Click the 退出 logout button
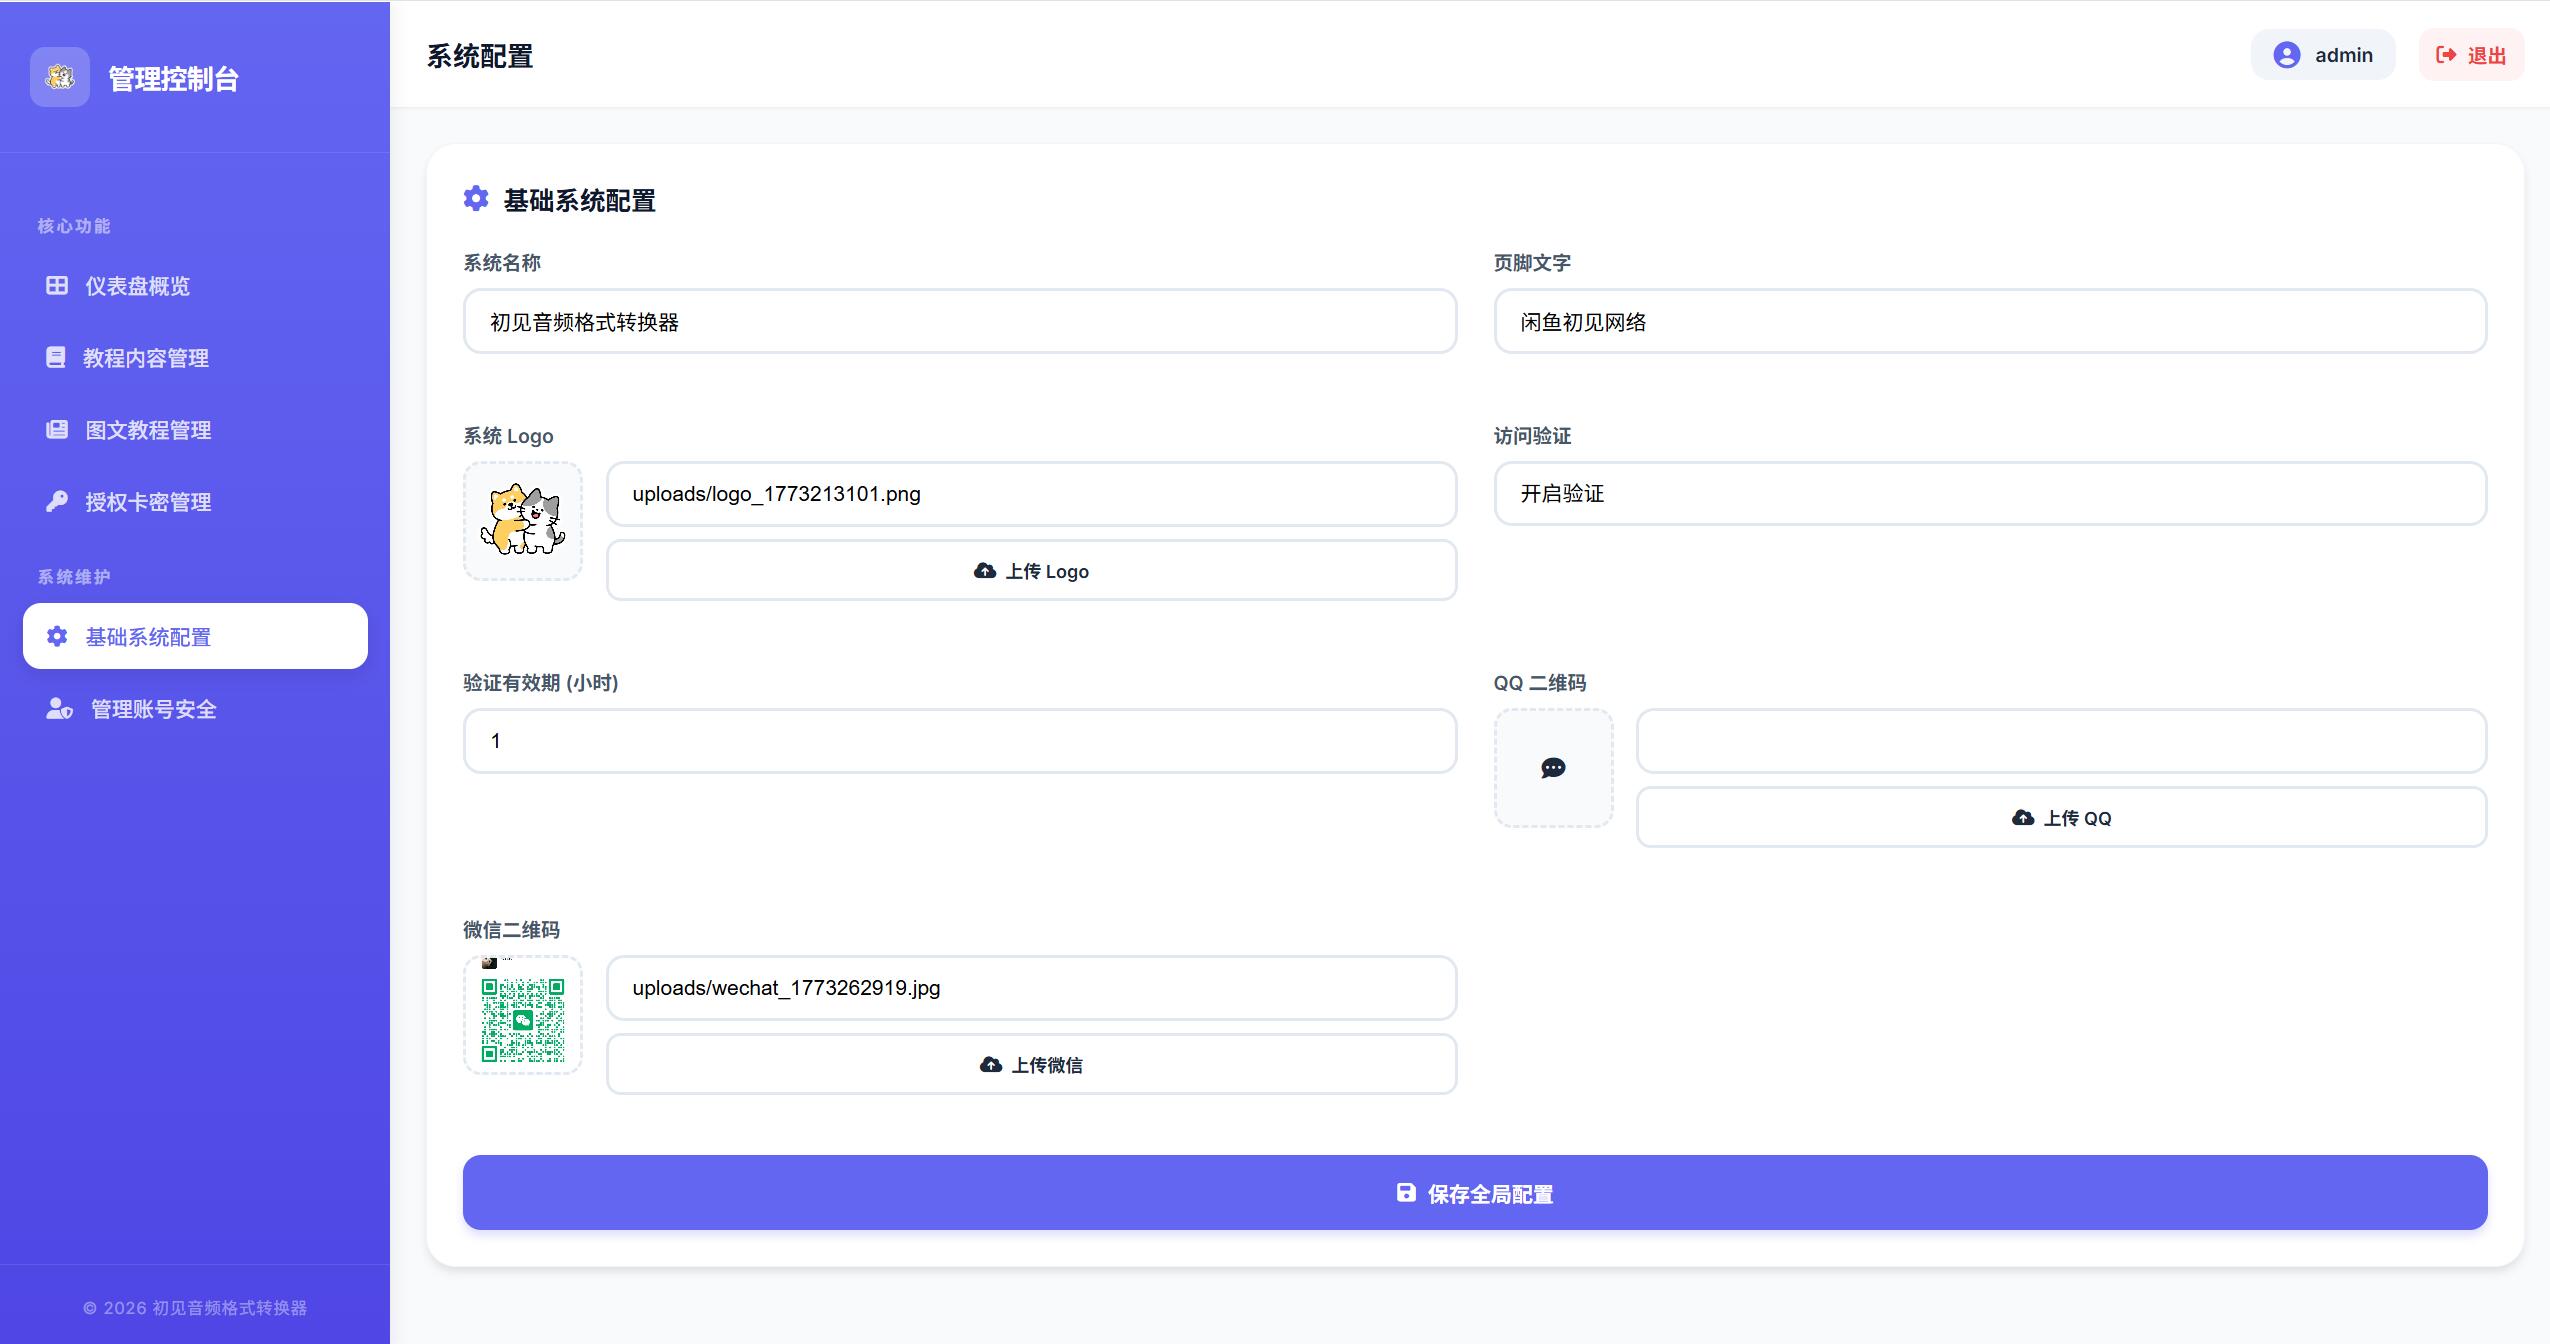Screen dimensions: 2550x1344 pyautogui.click(x=2471, y=55)
